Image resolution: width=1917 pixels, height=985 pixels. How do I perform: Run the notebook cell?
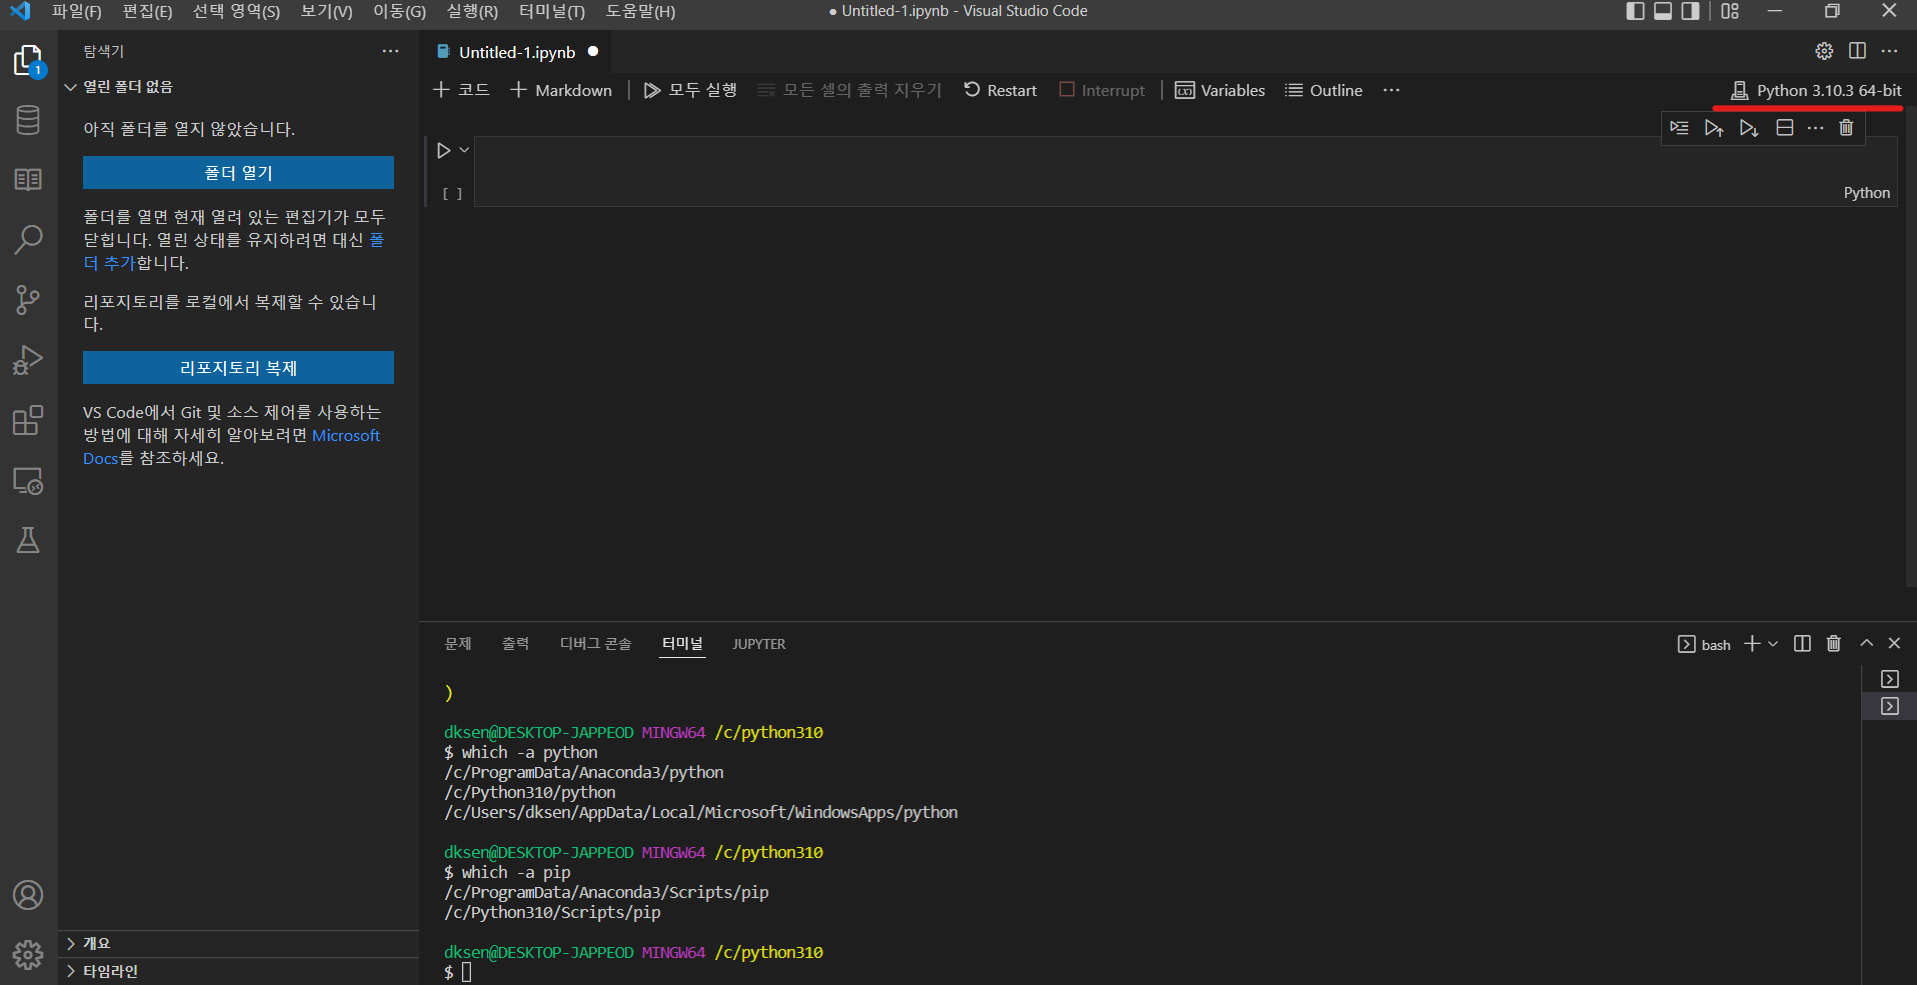click(x=444, y=150)
